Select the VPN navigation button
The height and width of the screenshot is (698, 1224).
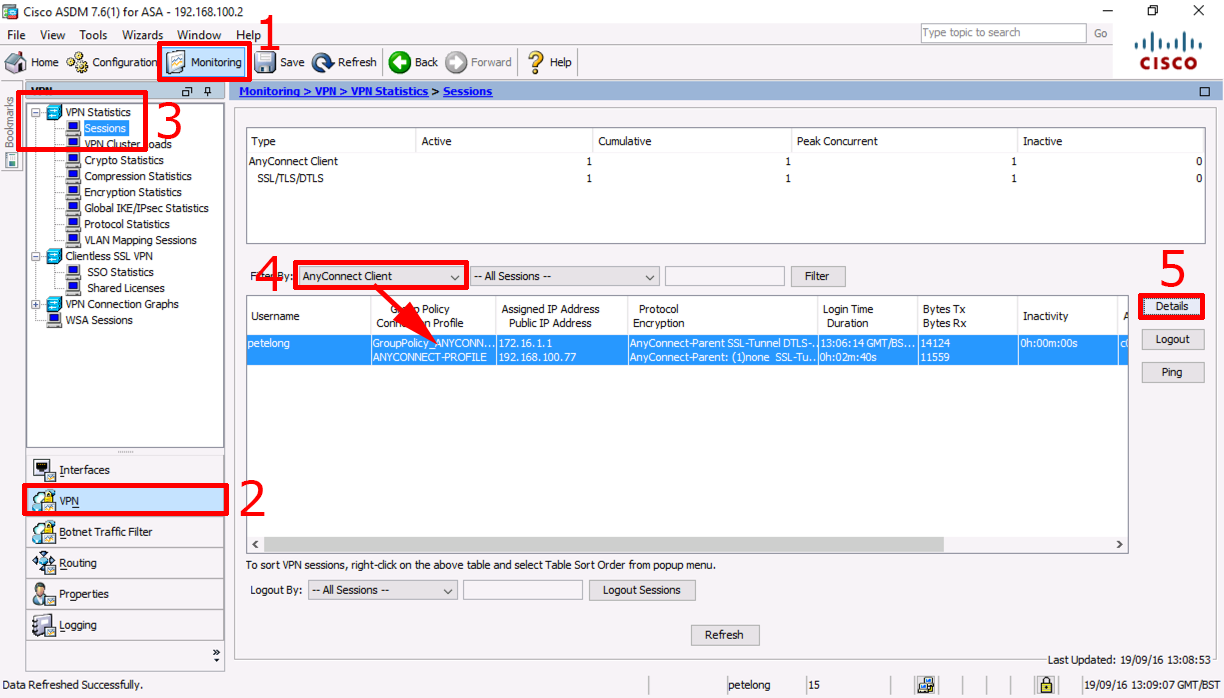coord(125,500)
